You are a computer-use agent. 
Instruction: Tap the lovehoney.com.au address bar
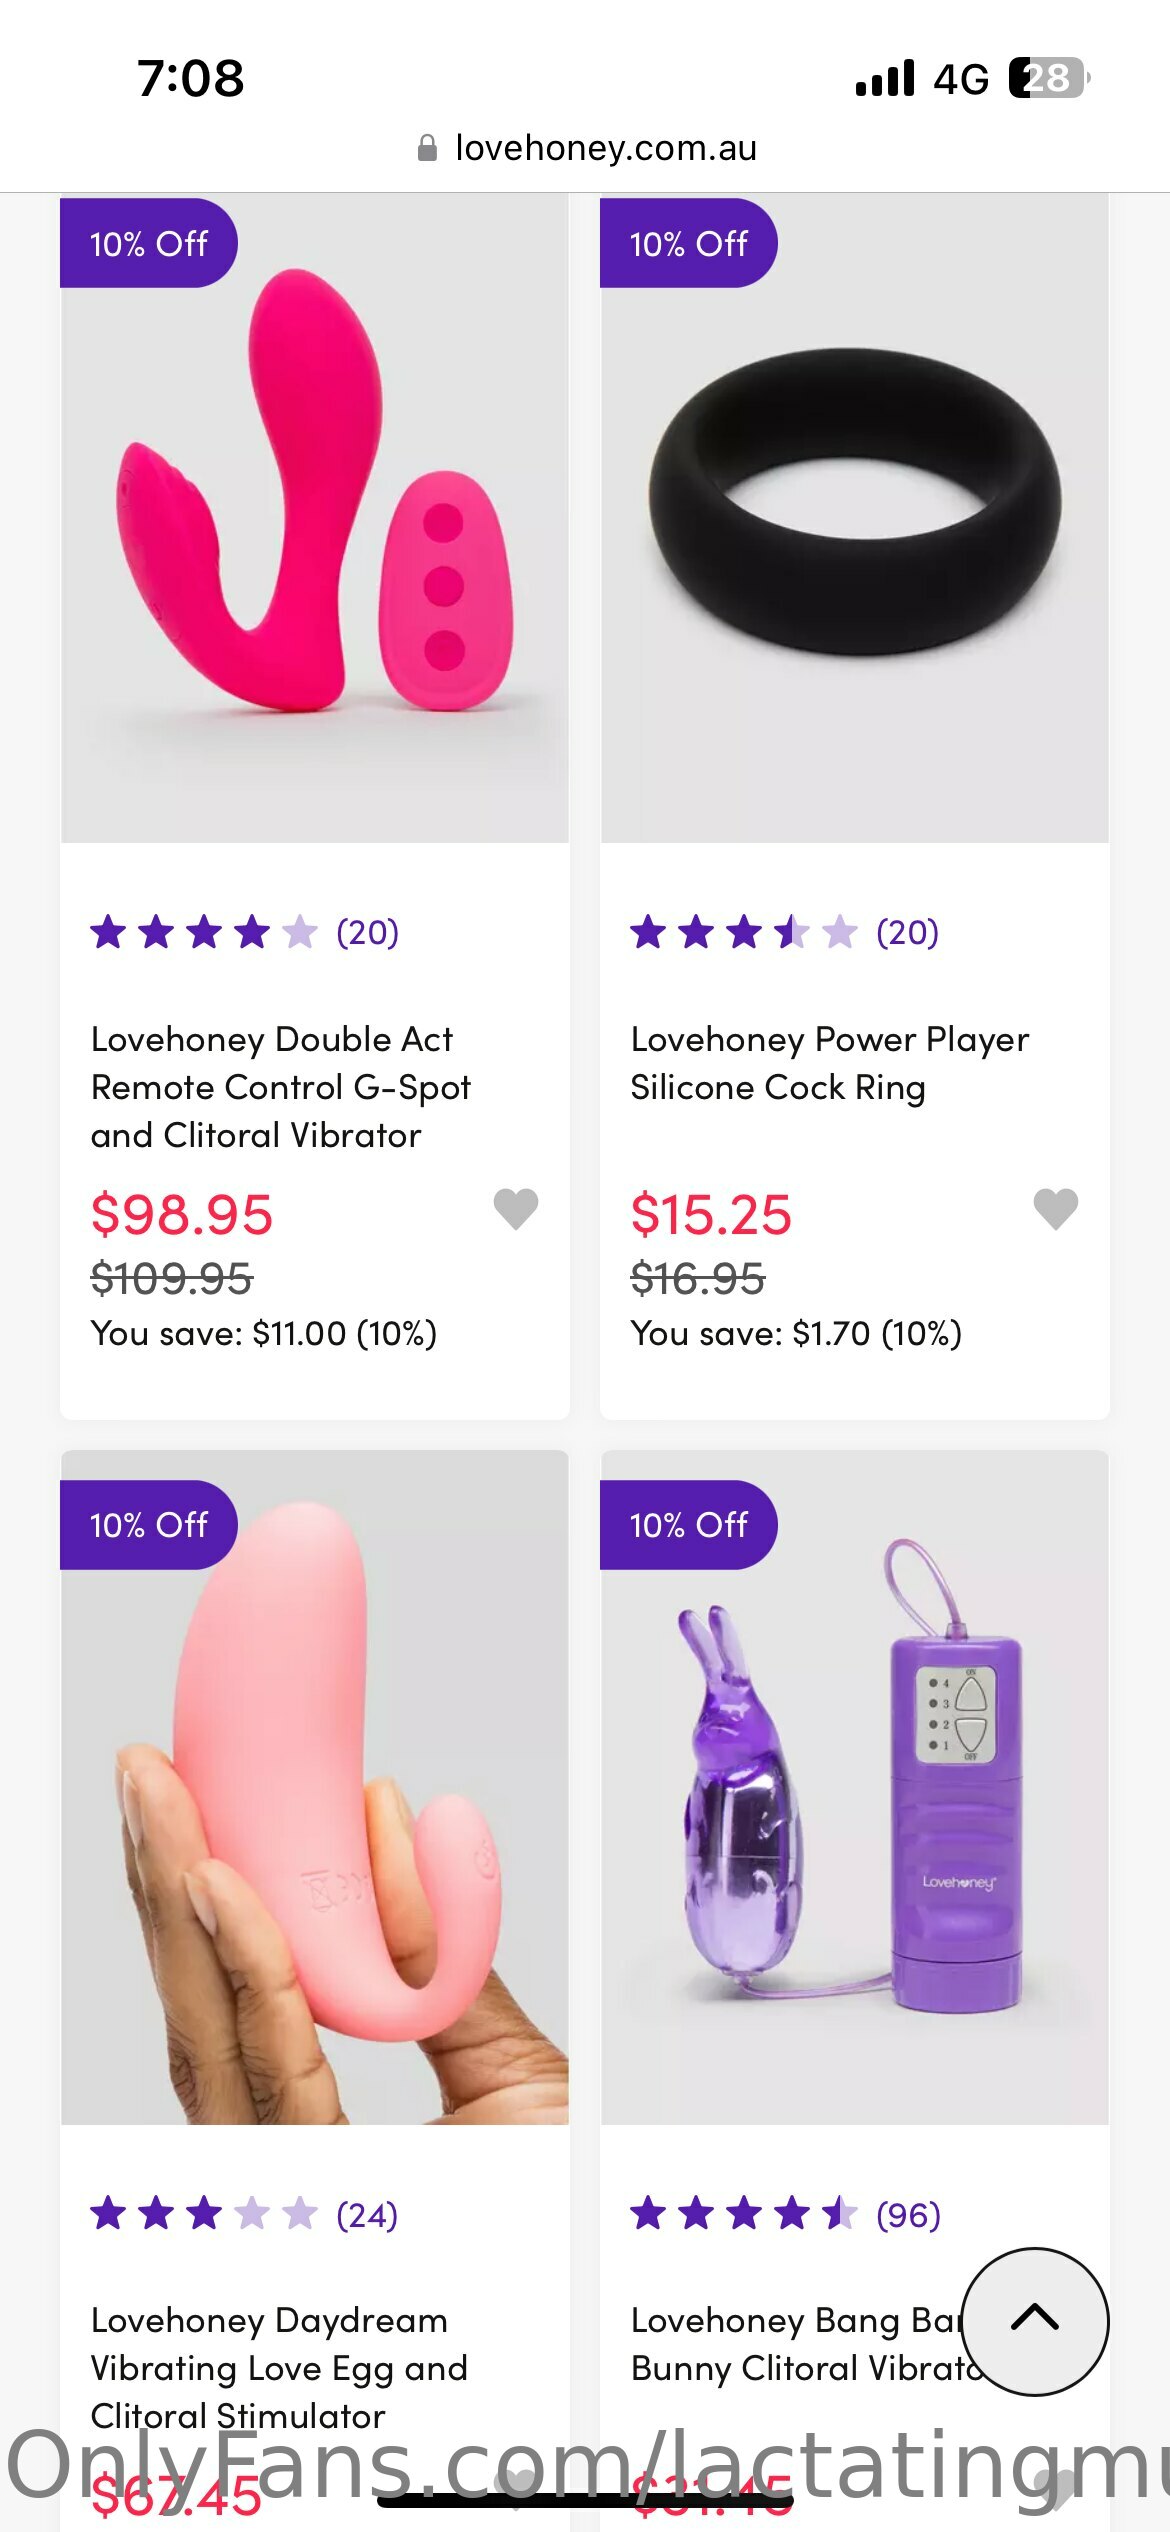(x=605, y=148)
